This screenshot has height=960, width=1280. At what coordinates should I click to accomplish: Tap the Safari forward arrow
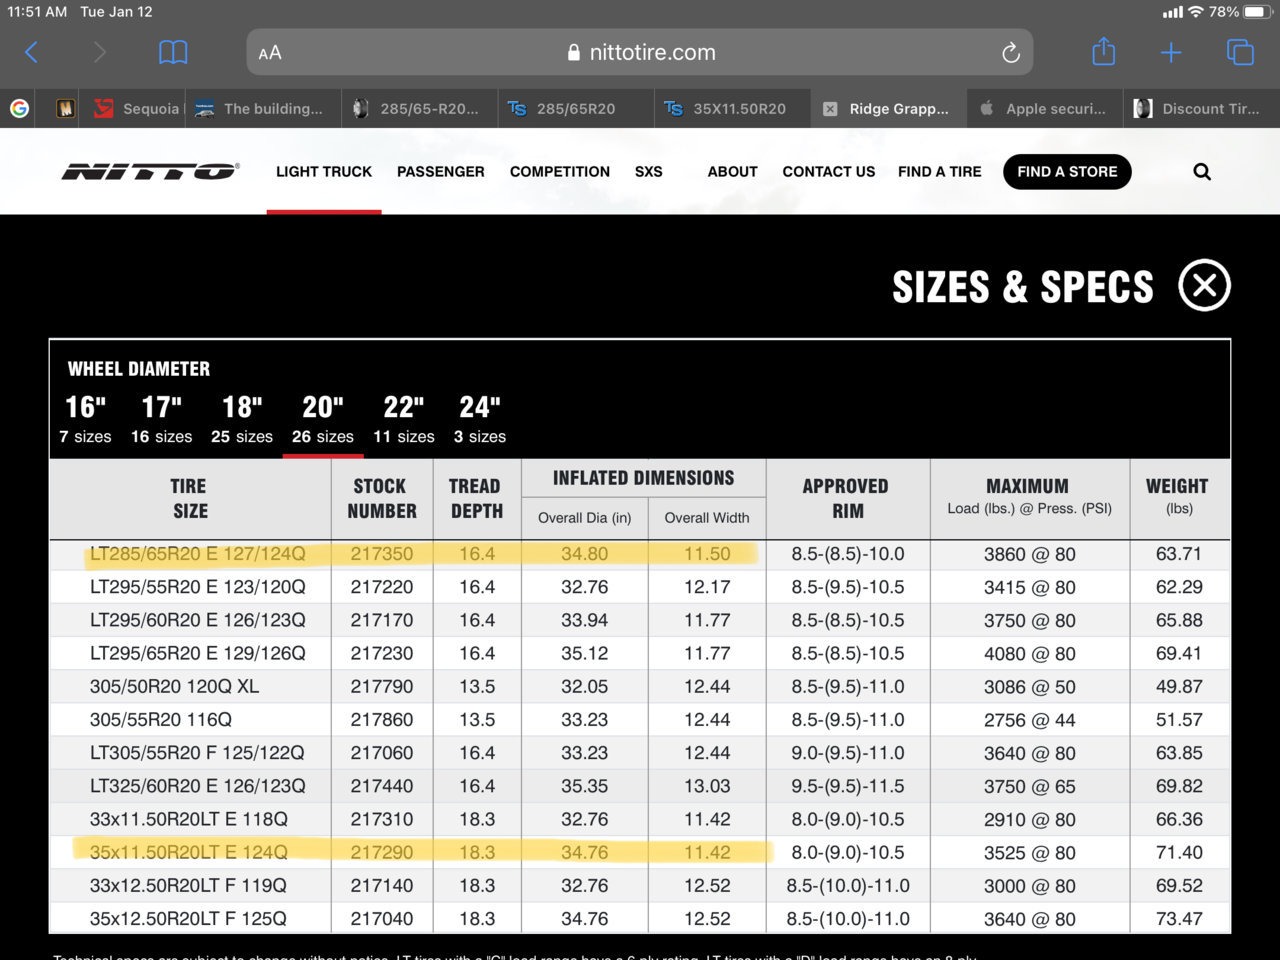coord(99,52)
